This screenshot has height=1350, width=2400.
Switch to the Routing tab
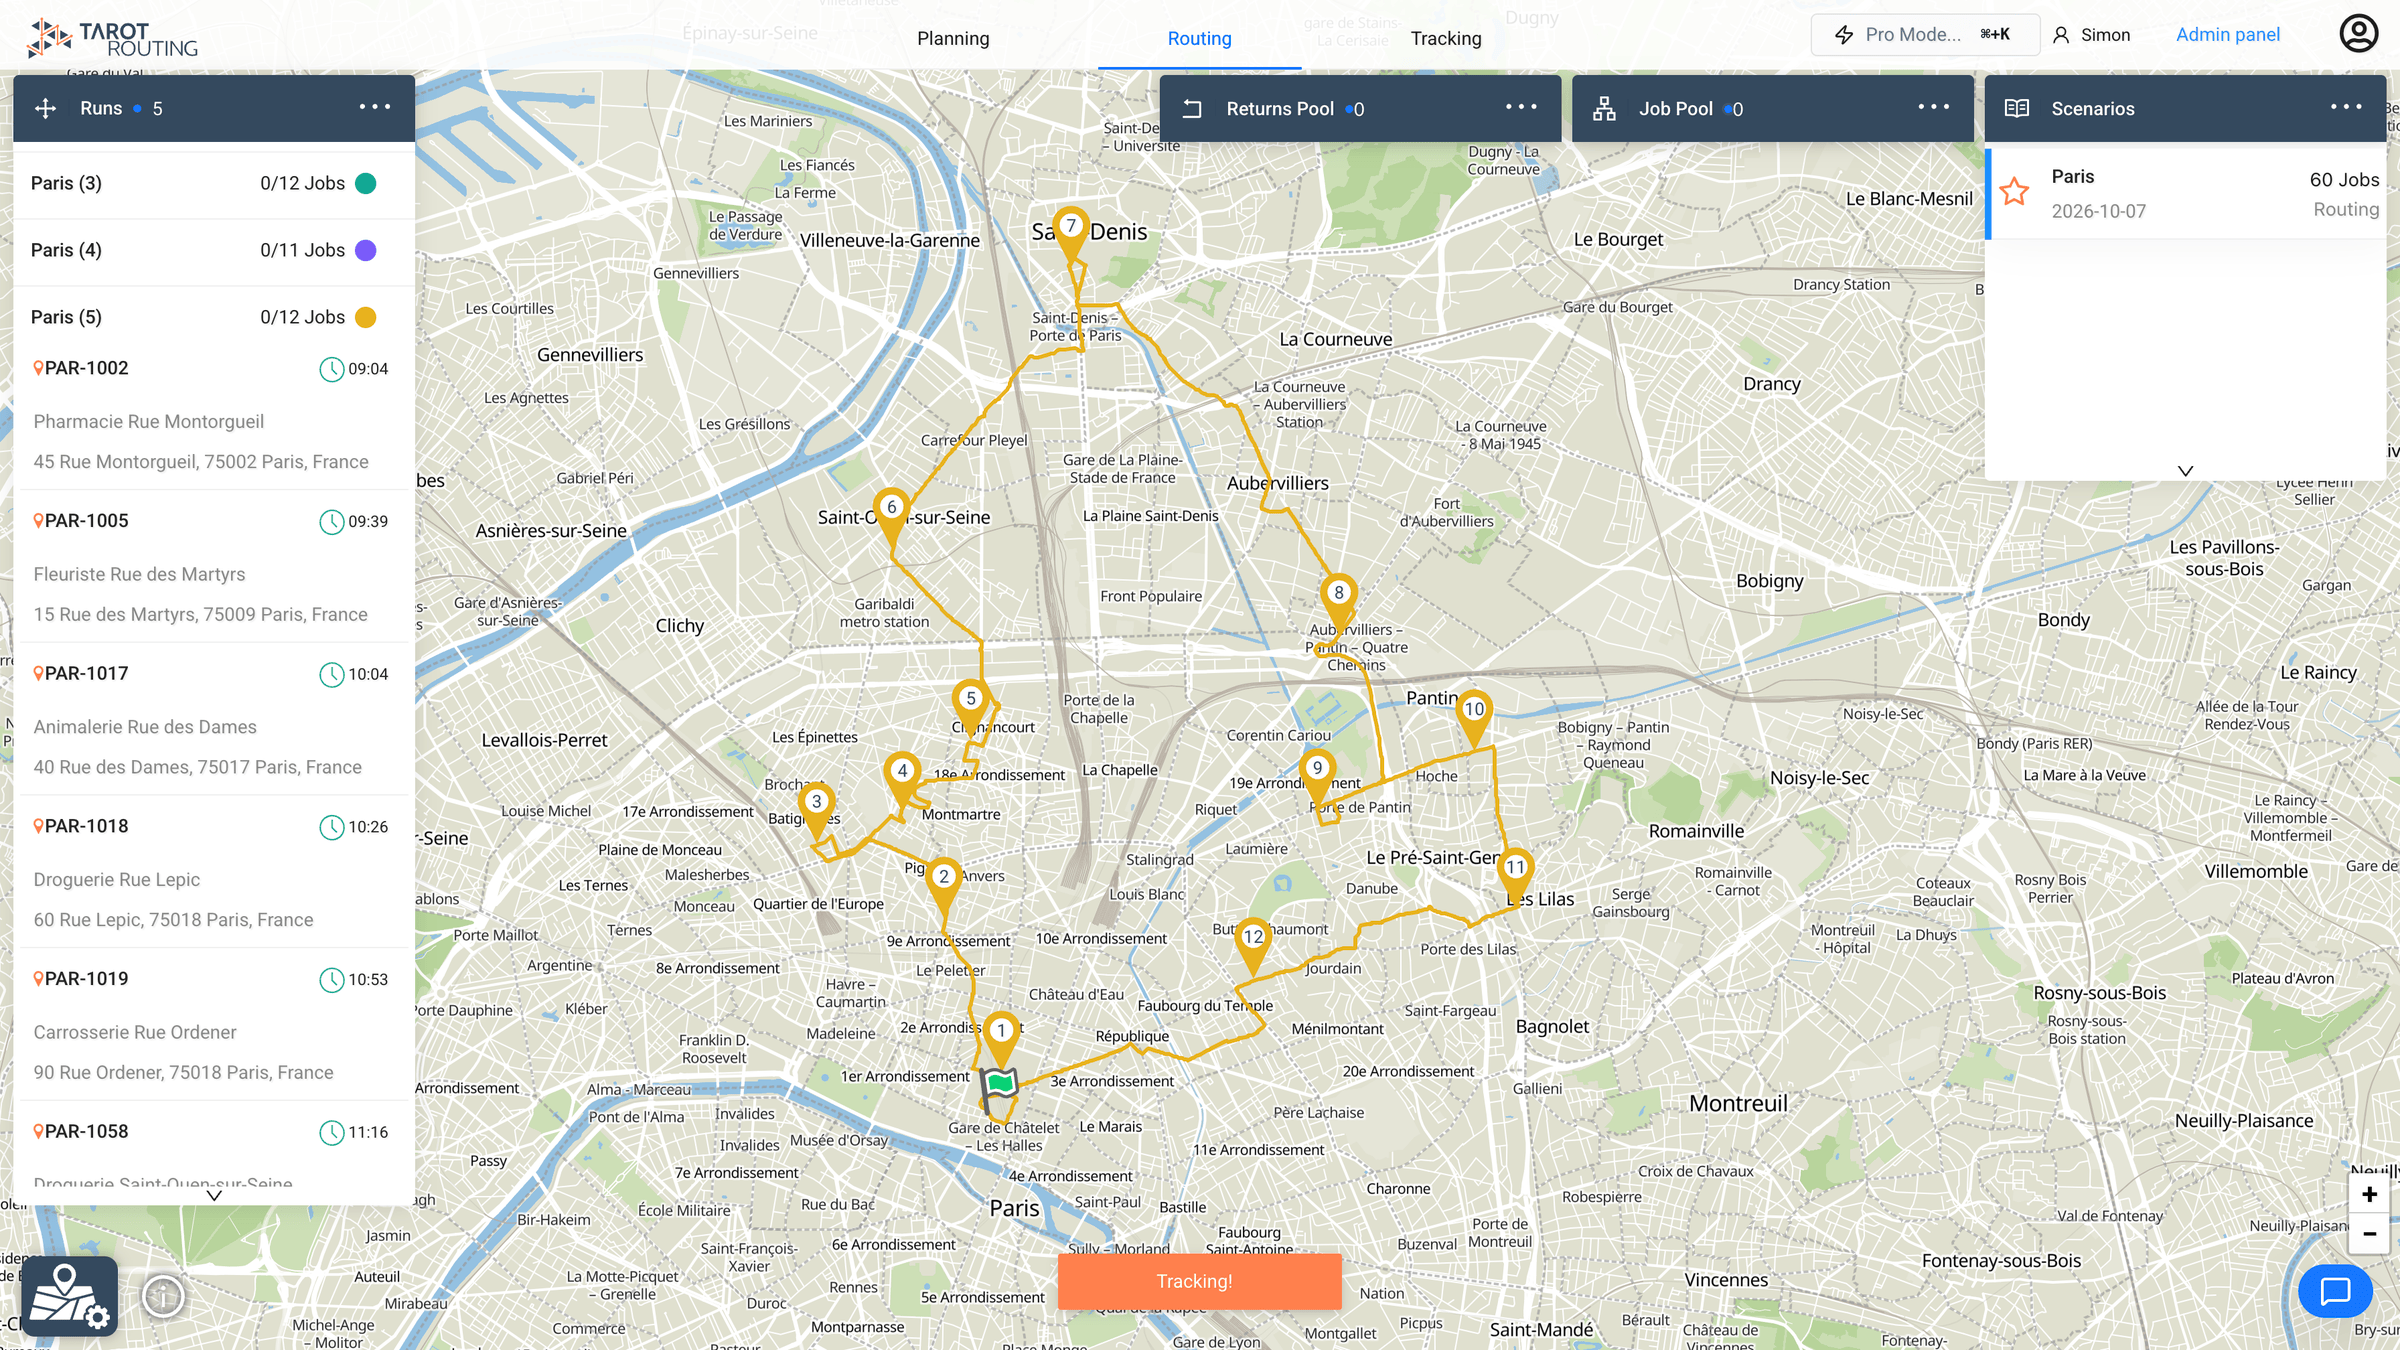1199,38
